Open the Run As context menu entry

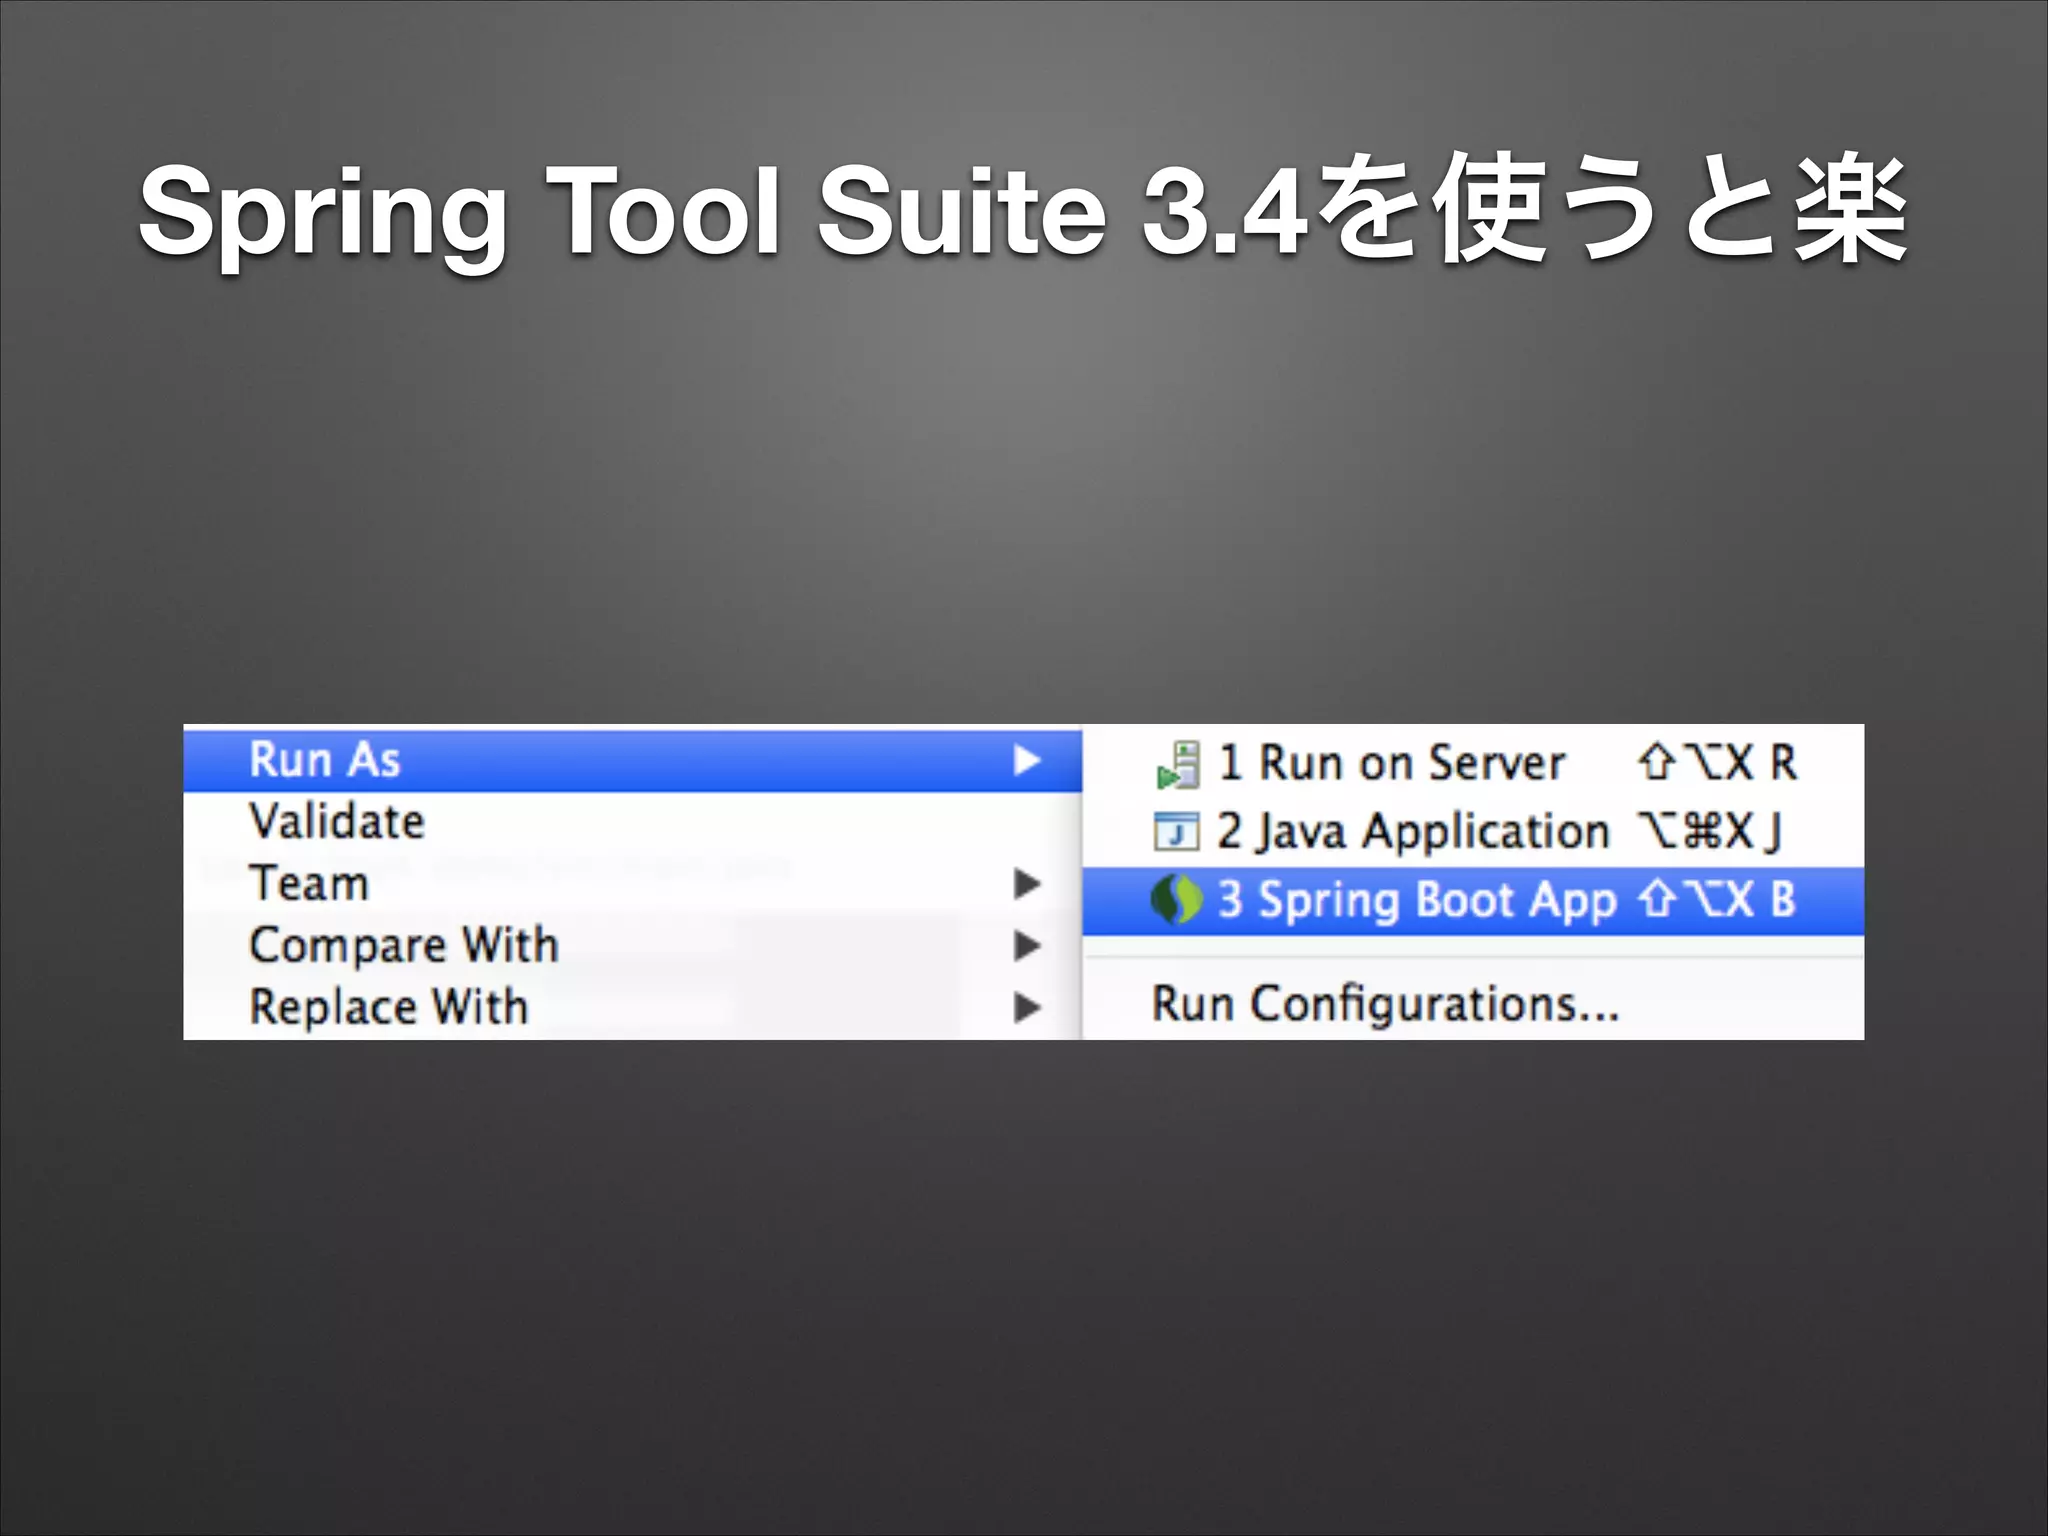click(x=632, y=761)
